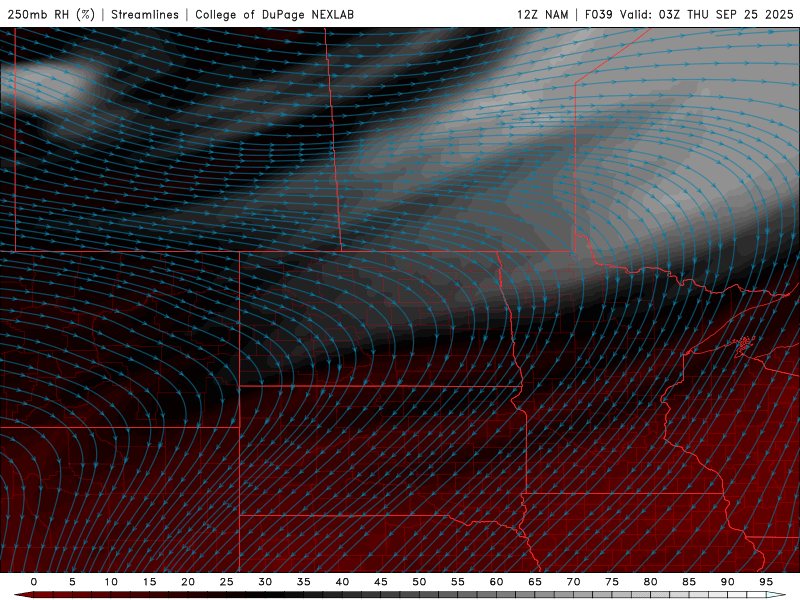Click the colorbar label "45"

pos(381,582)
